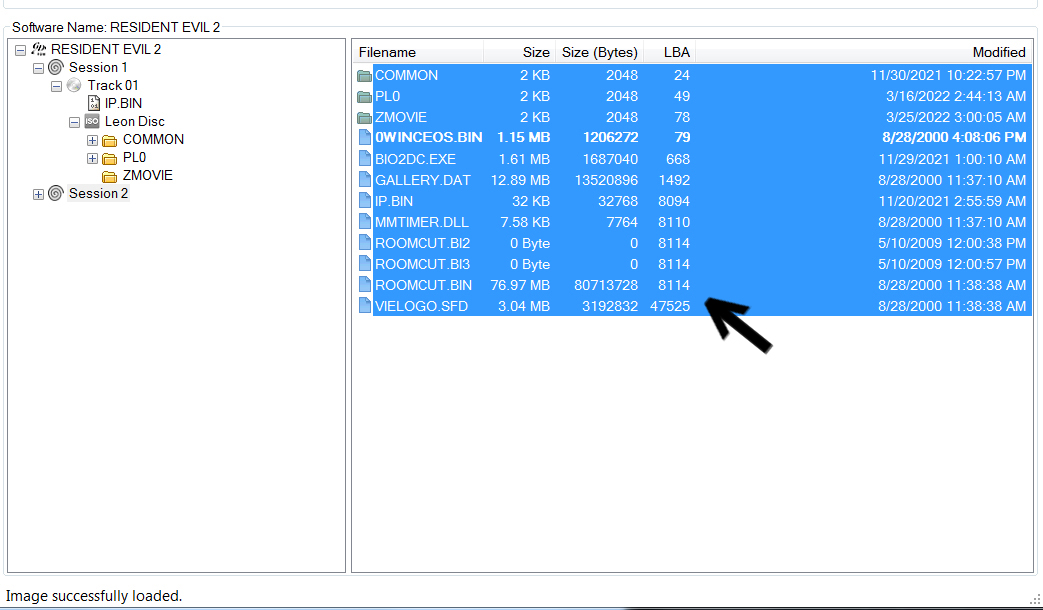
Task: Select MMTIMER.DLL filename in list
Action: point(422,222)
